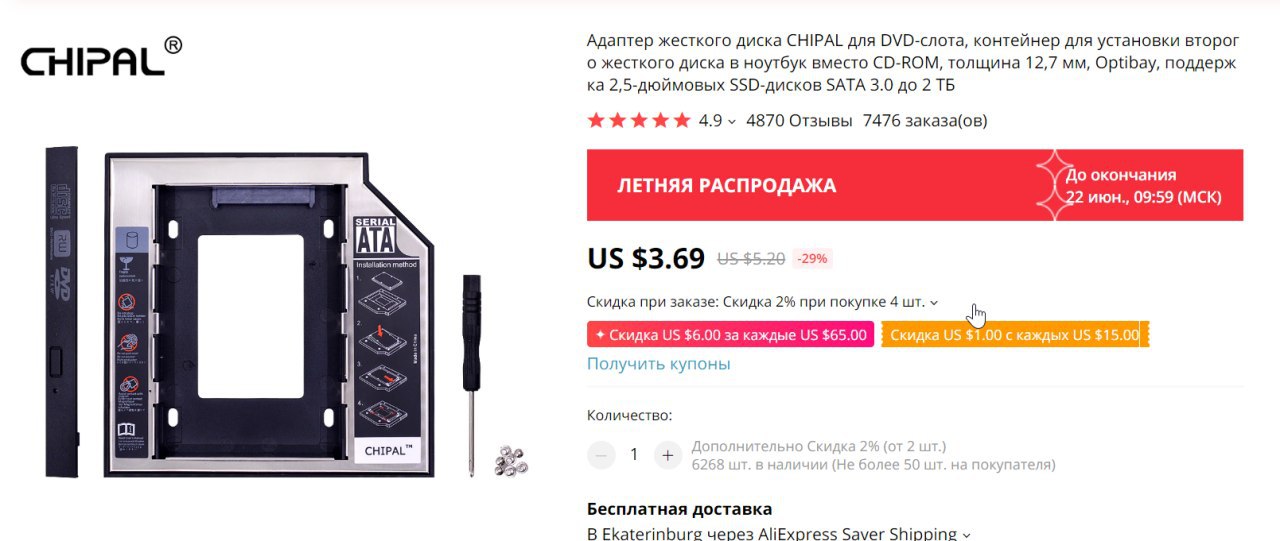This screenshot has width=1280, height=541.
Task: Click the ЛЕТНЯЯ РАСПРОДАЖА sale banner
Action: 915,185
